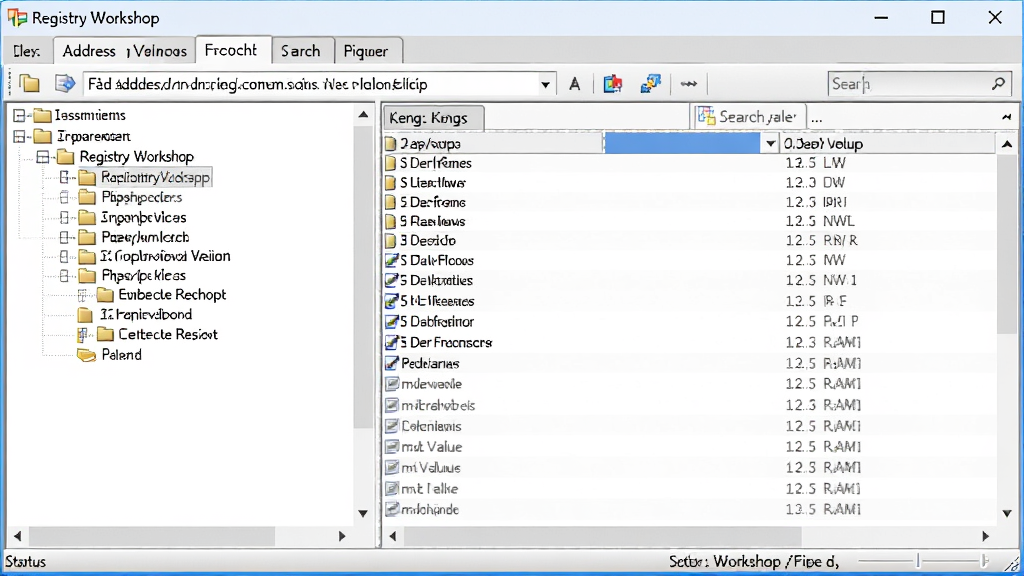This screenshot has height=576, width=1024.
Task: Collapse the Iassmriems tree node
Action: pyautogui.click(x=20, y=116)
